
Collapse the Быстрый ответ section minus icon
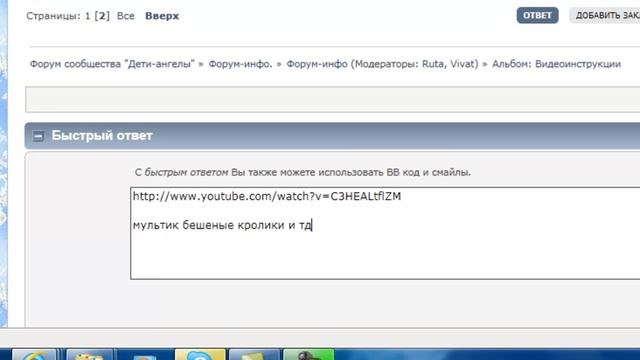[x=38, y=136]
